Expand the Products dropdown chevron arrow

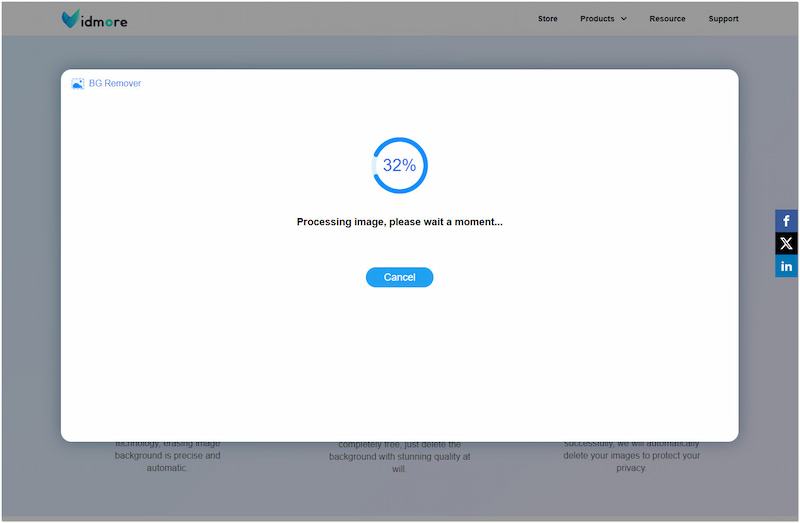pos(623,19)
